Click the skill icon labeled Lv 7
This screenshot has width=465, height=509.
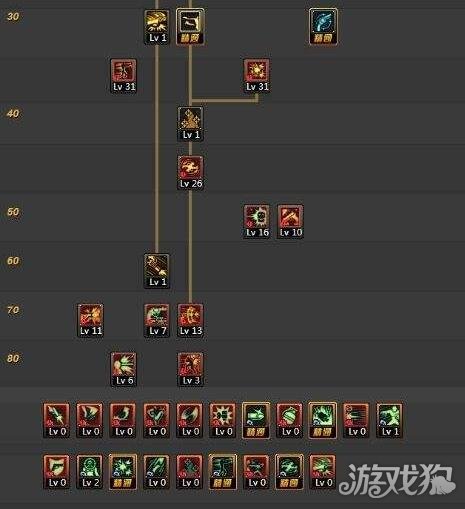(157, 320)
